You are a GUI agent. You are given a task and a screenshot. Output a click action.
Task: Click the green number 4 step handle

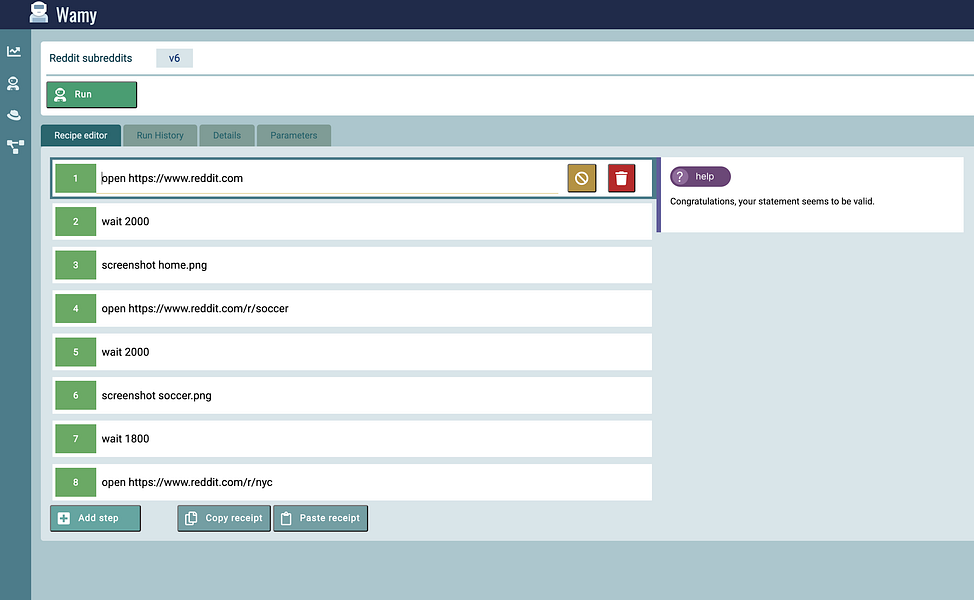[x=76, y=309]
